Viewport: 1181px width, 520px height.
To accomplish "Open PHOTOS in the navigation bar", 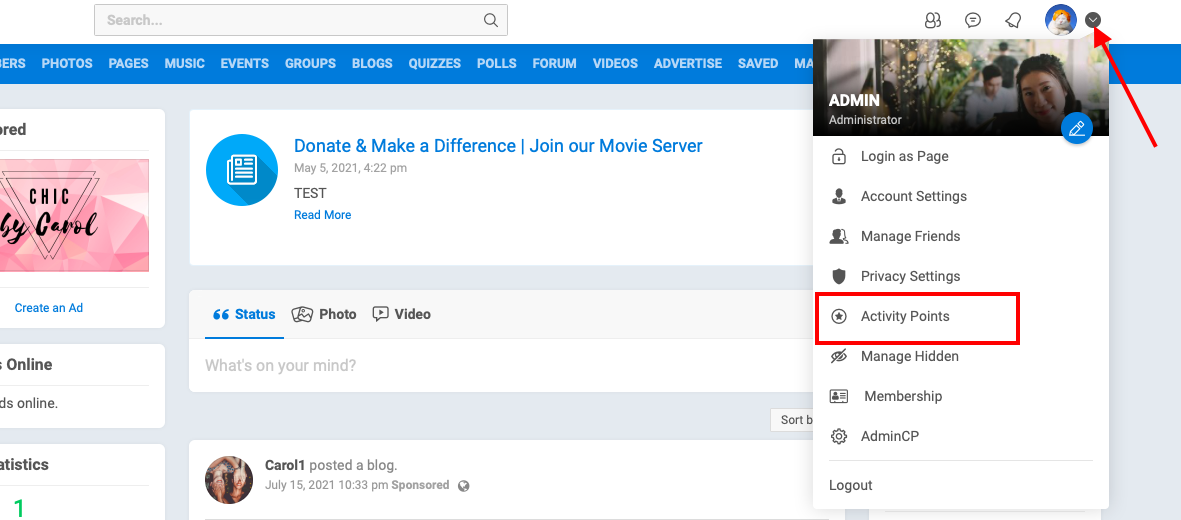I will 67,64.
